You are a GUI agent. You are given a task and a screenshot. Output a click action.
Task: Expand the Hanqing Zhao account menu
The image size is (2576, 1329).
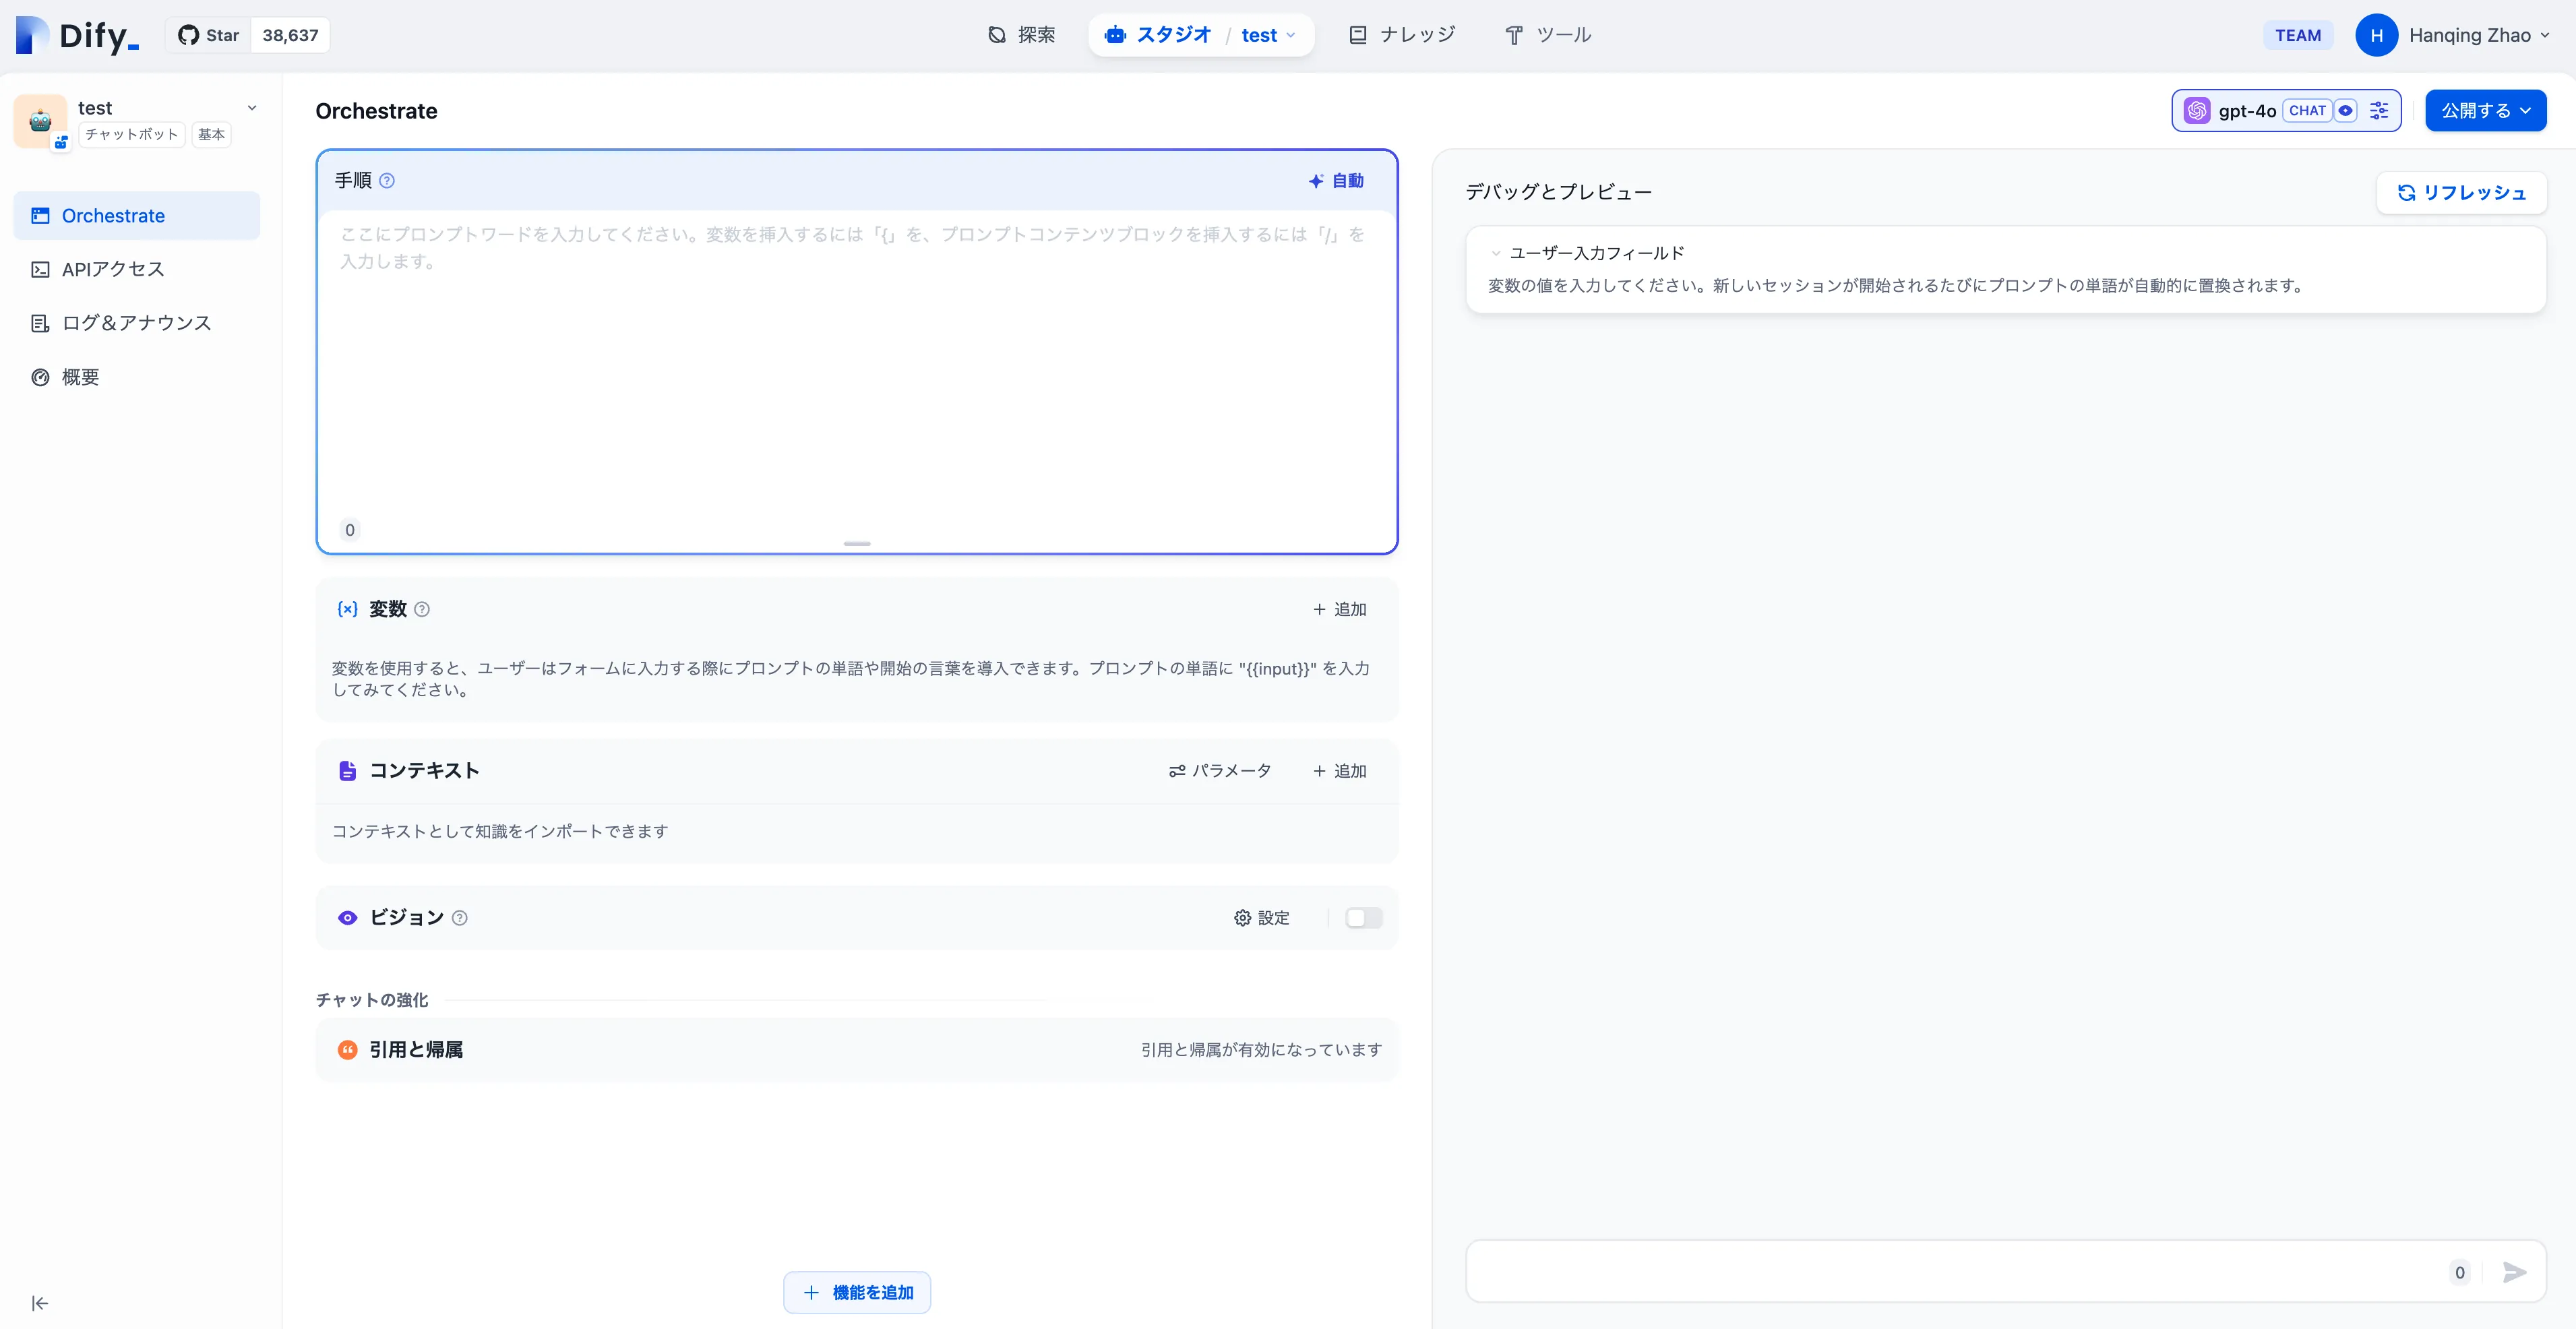pyautogui.click(x=2469, y=35)
